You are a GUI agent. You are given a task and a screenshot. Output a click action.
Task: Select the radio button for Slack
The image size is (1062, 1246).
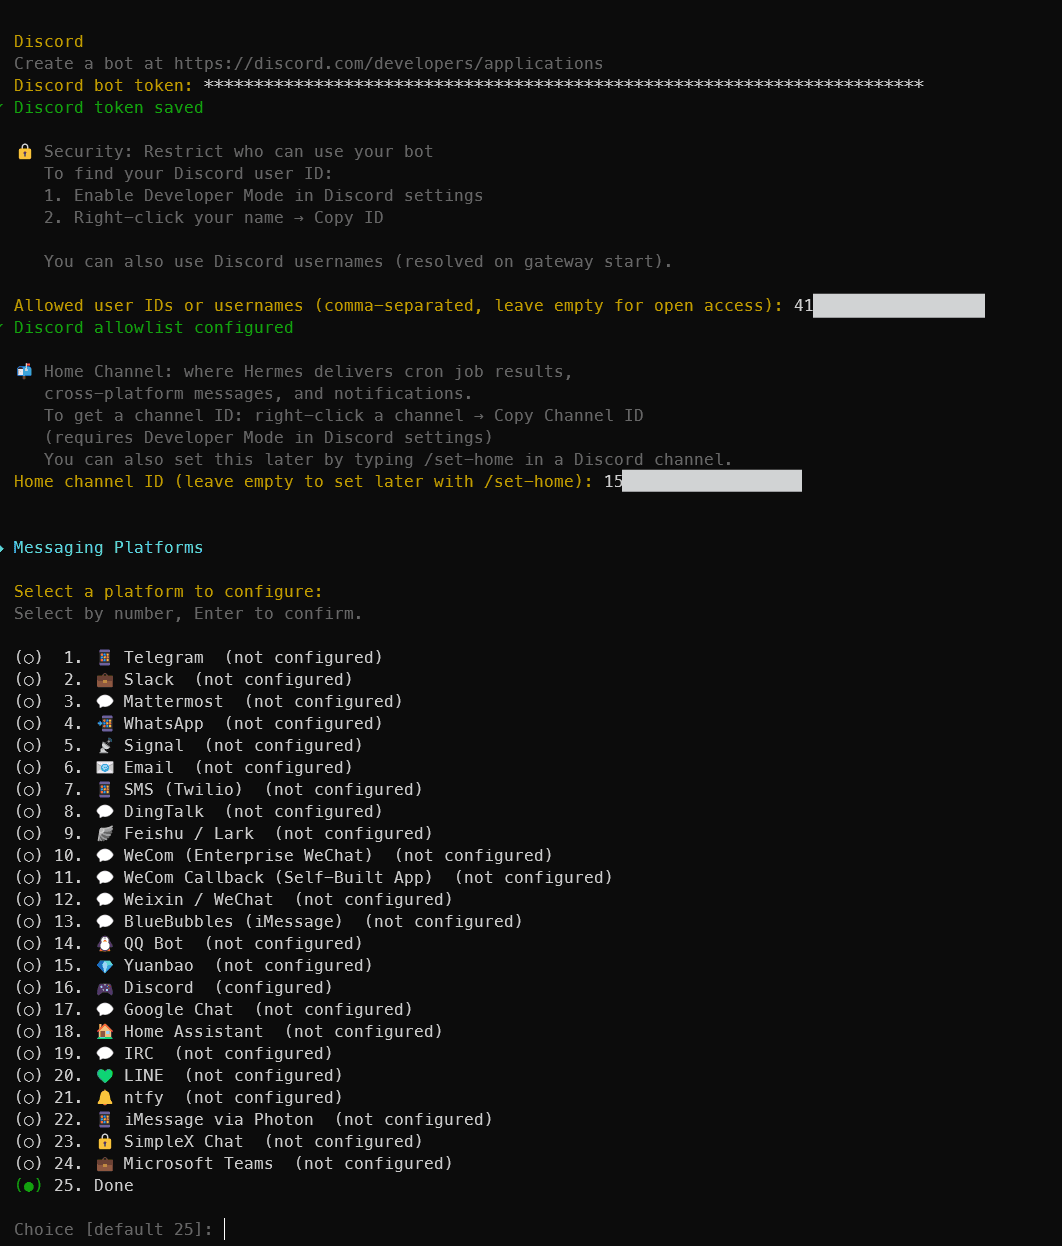pyautogui.click(x=29, y=680)
